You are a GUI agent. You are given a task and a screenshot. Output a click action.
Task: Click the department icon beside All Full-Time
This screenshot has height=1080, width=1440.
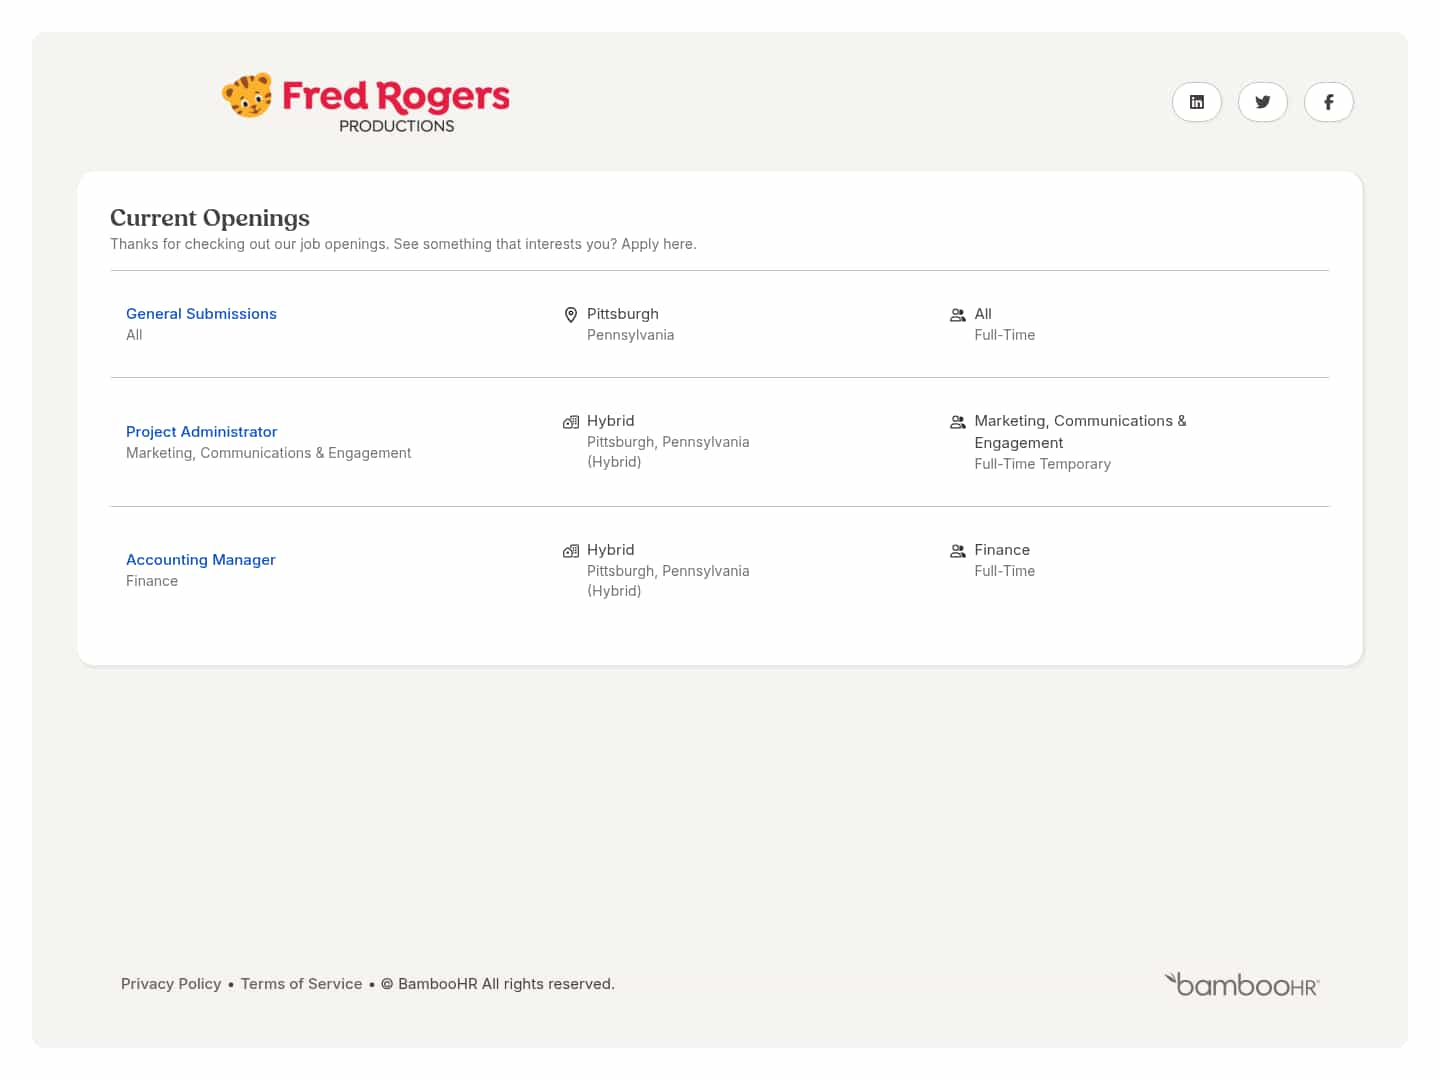point(957,315)
